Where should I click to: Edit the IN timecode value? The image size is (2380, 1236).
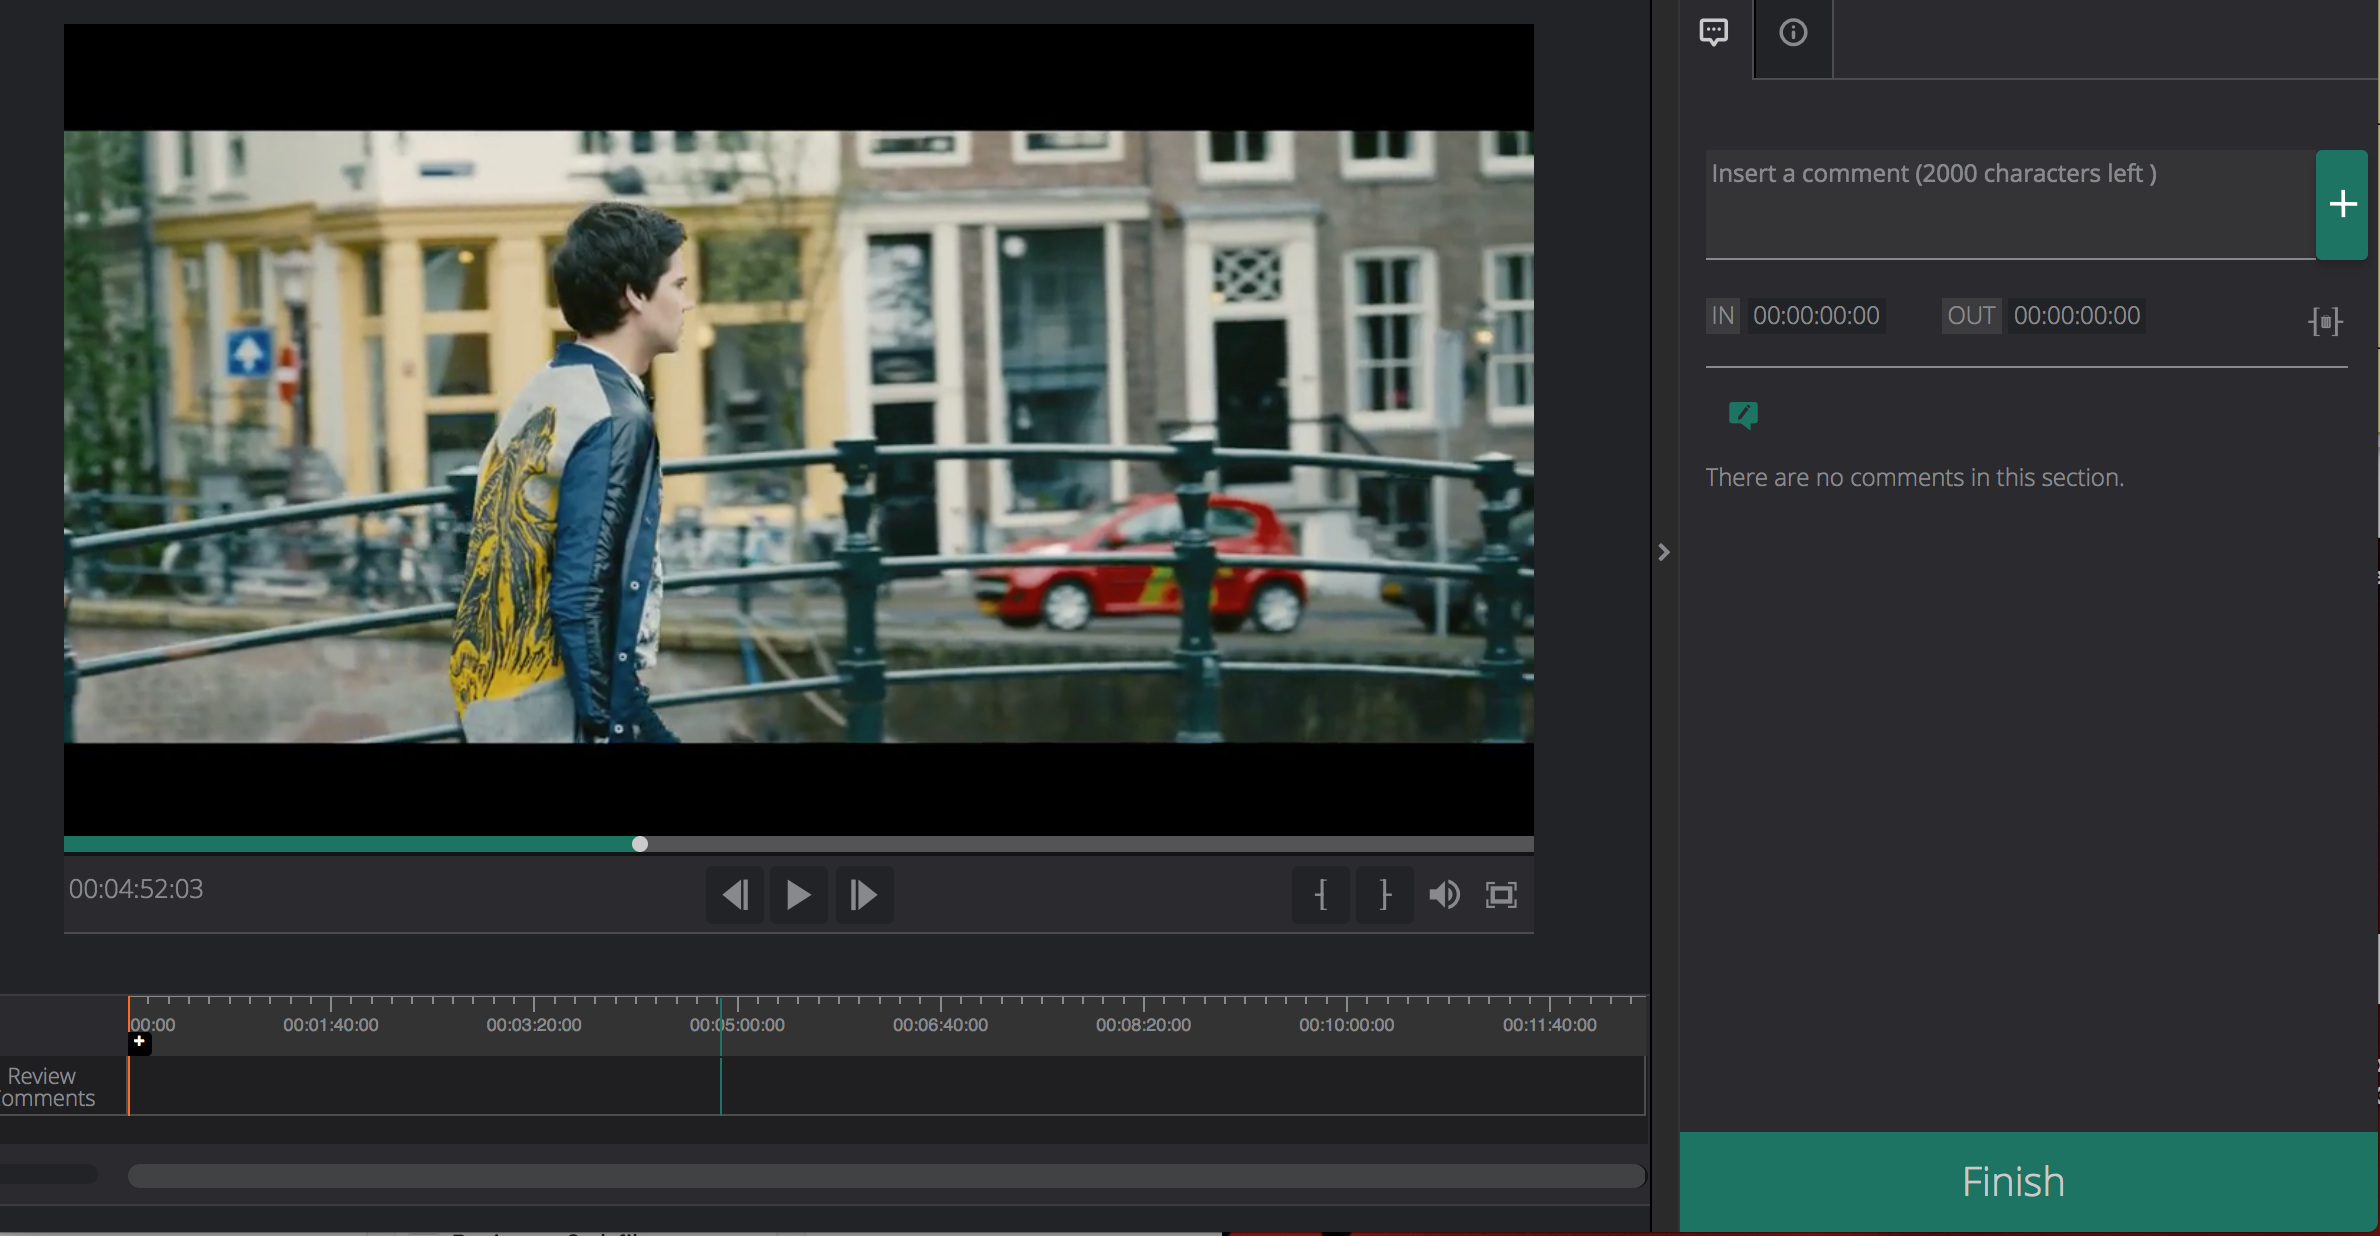(1816, 316)
